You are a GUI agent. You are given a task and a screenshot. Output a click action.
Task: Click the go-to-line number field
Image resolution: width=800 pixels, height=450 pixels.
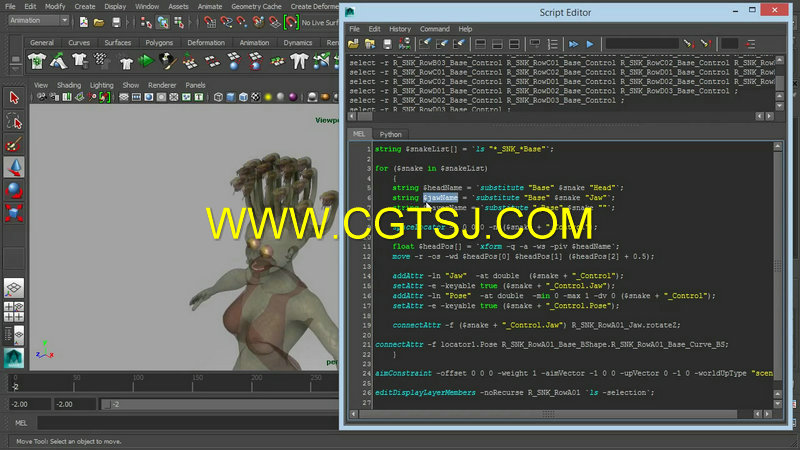point(729,44)
